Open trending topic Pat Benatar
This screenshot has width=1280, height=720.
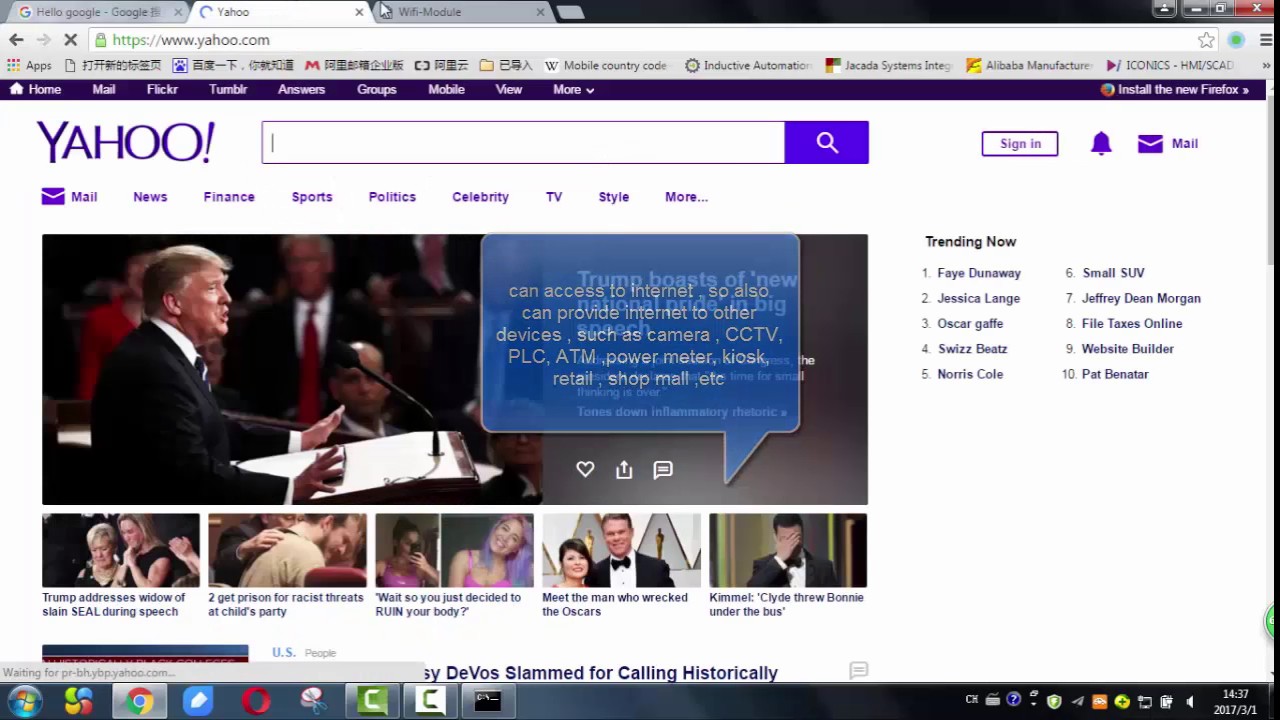(1115, 374)
